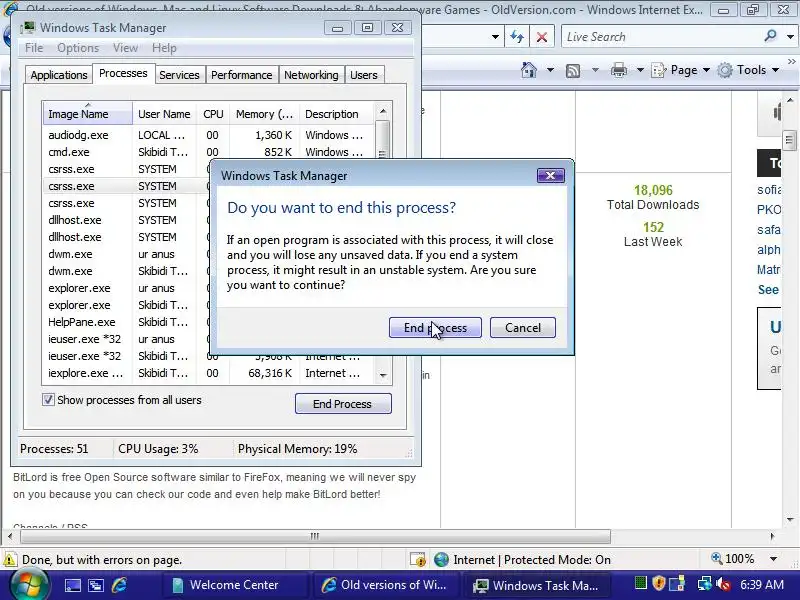Launch Internet Explorer from quick launch

click(x=119, y=585)
